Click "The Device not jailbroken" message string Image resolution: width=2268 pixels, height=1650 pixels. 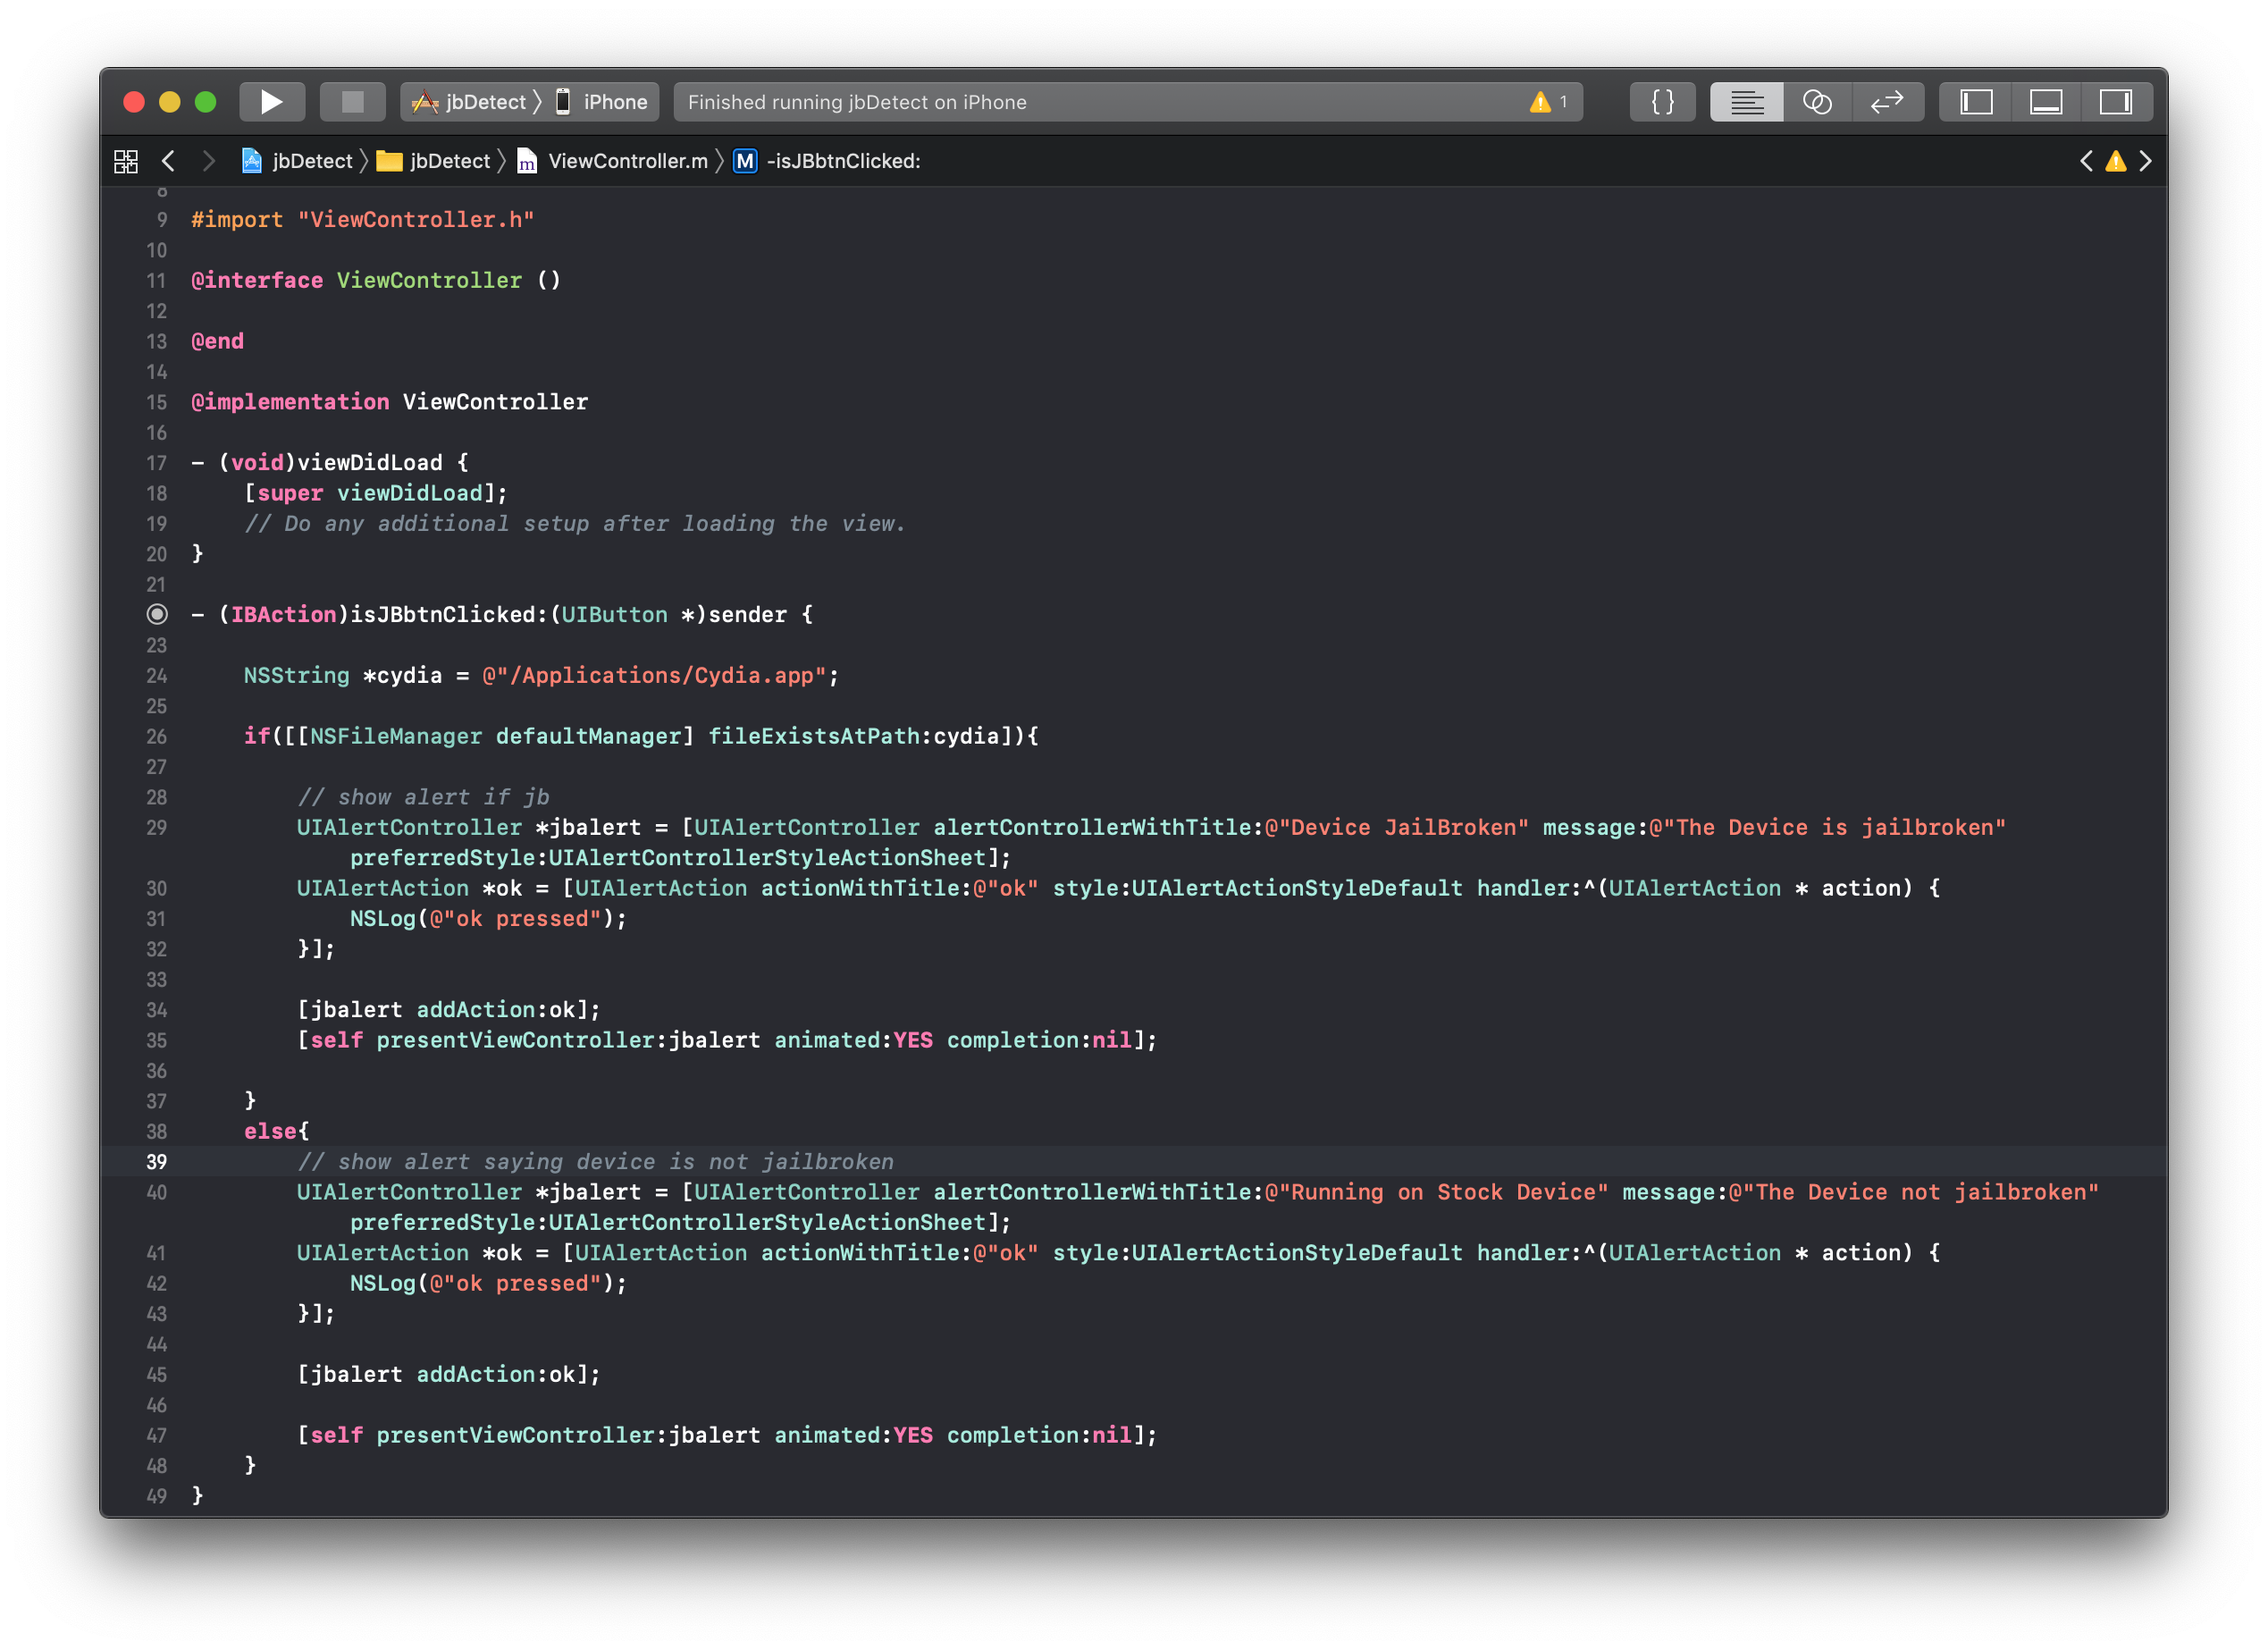click(x=1913, y=1192)
